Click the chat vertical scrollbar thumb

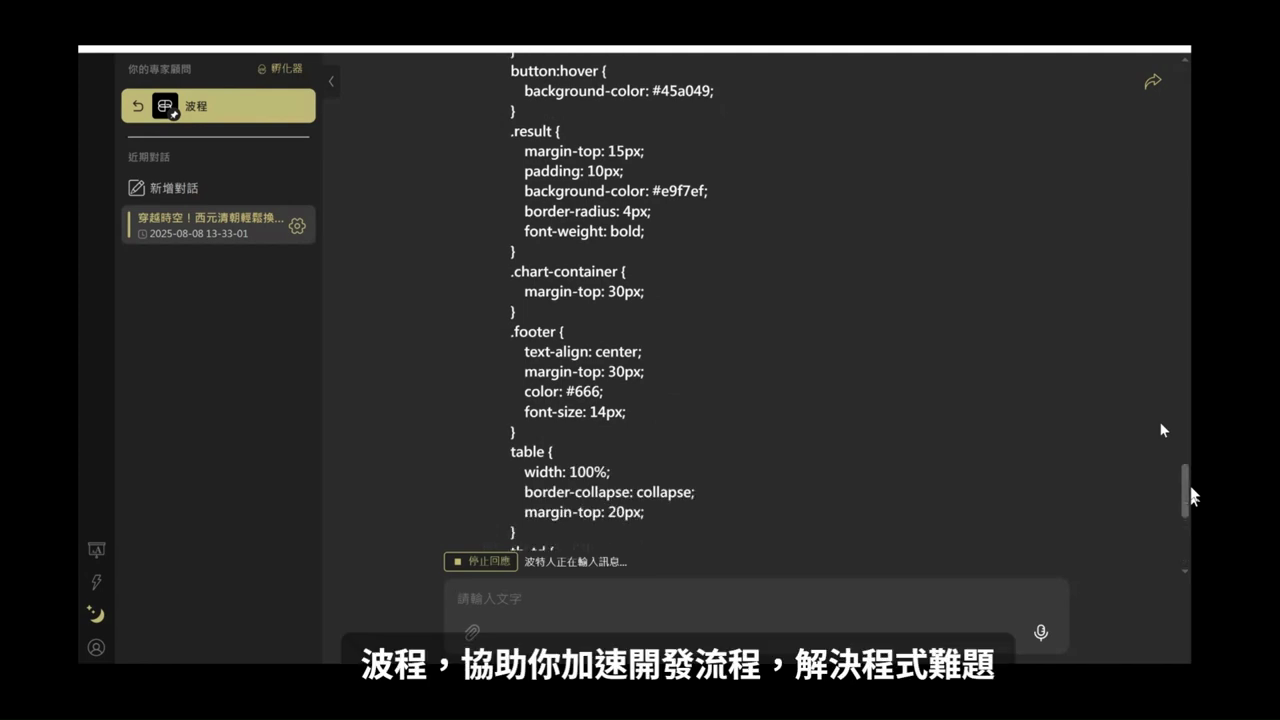1185,490
